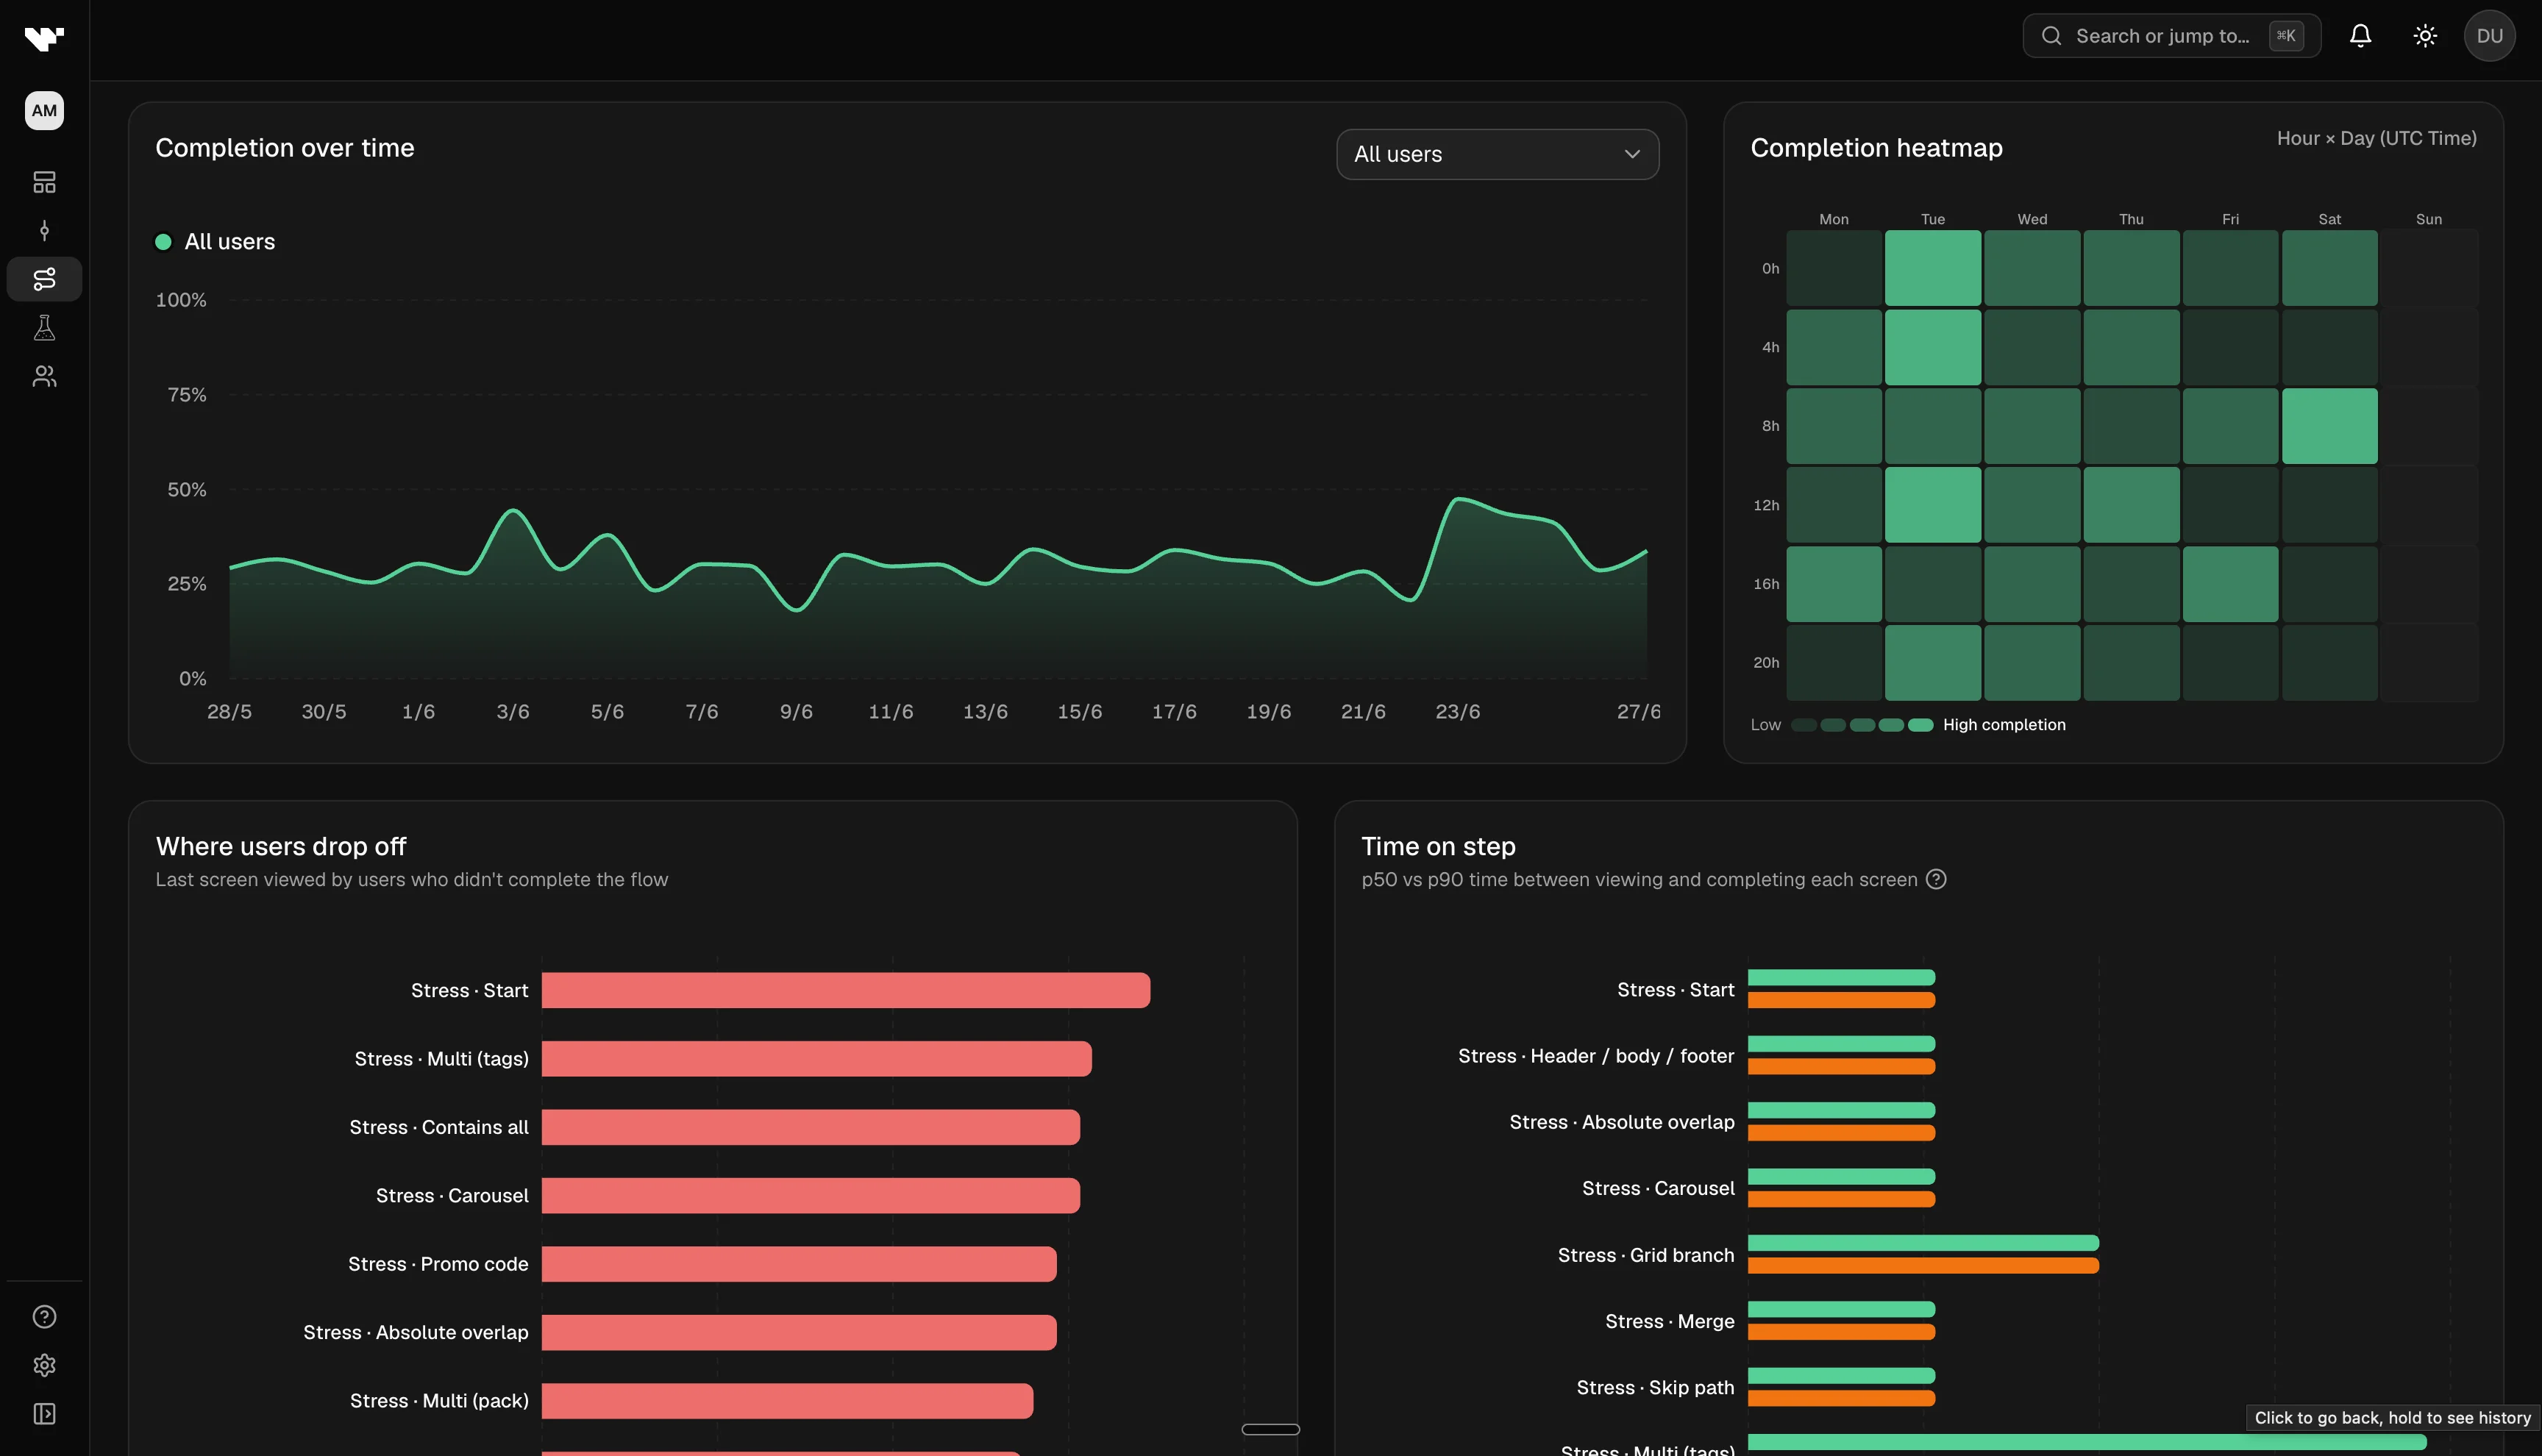Open the DU user avatar menu
Viewport: 2542px width, 1456px height.
pos(2489,36)
